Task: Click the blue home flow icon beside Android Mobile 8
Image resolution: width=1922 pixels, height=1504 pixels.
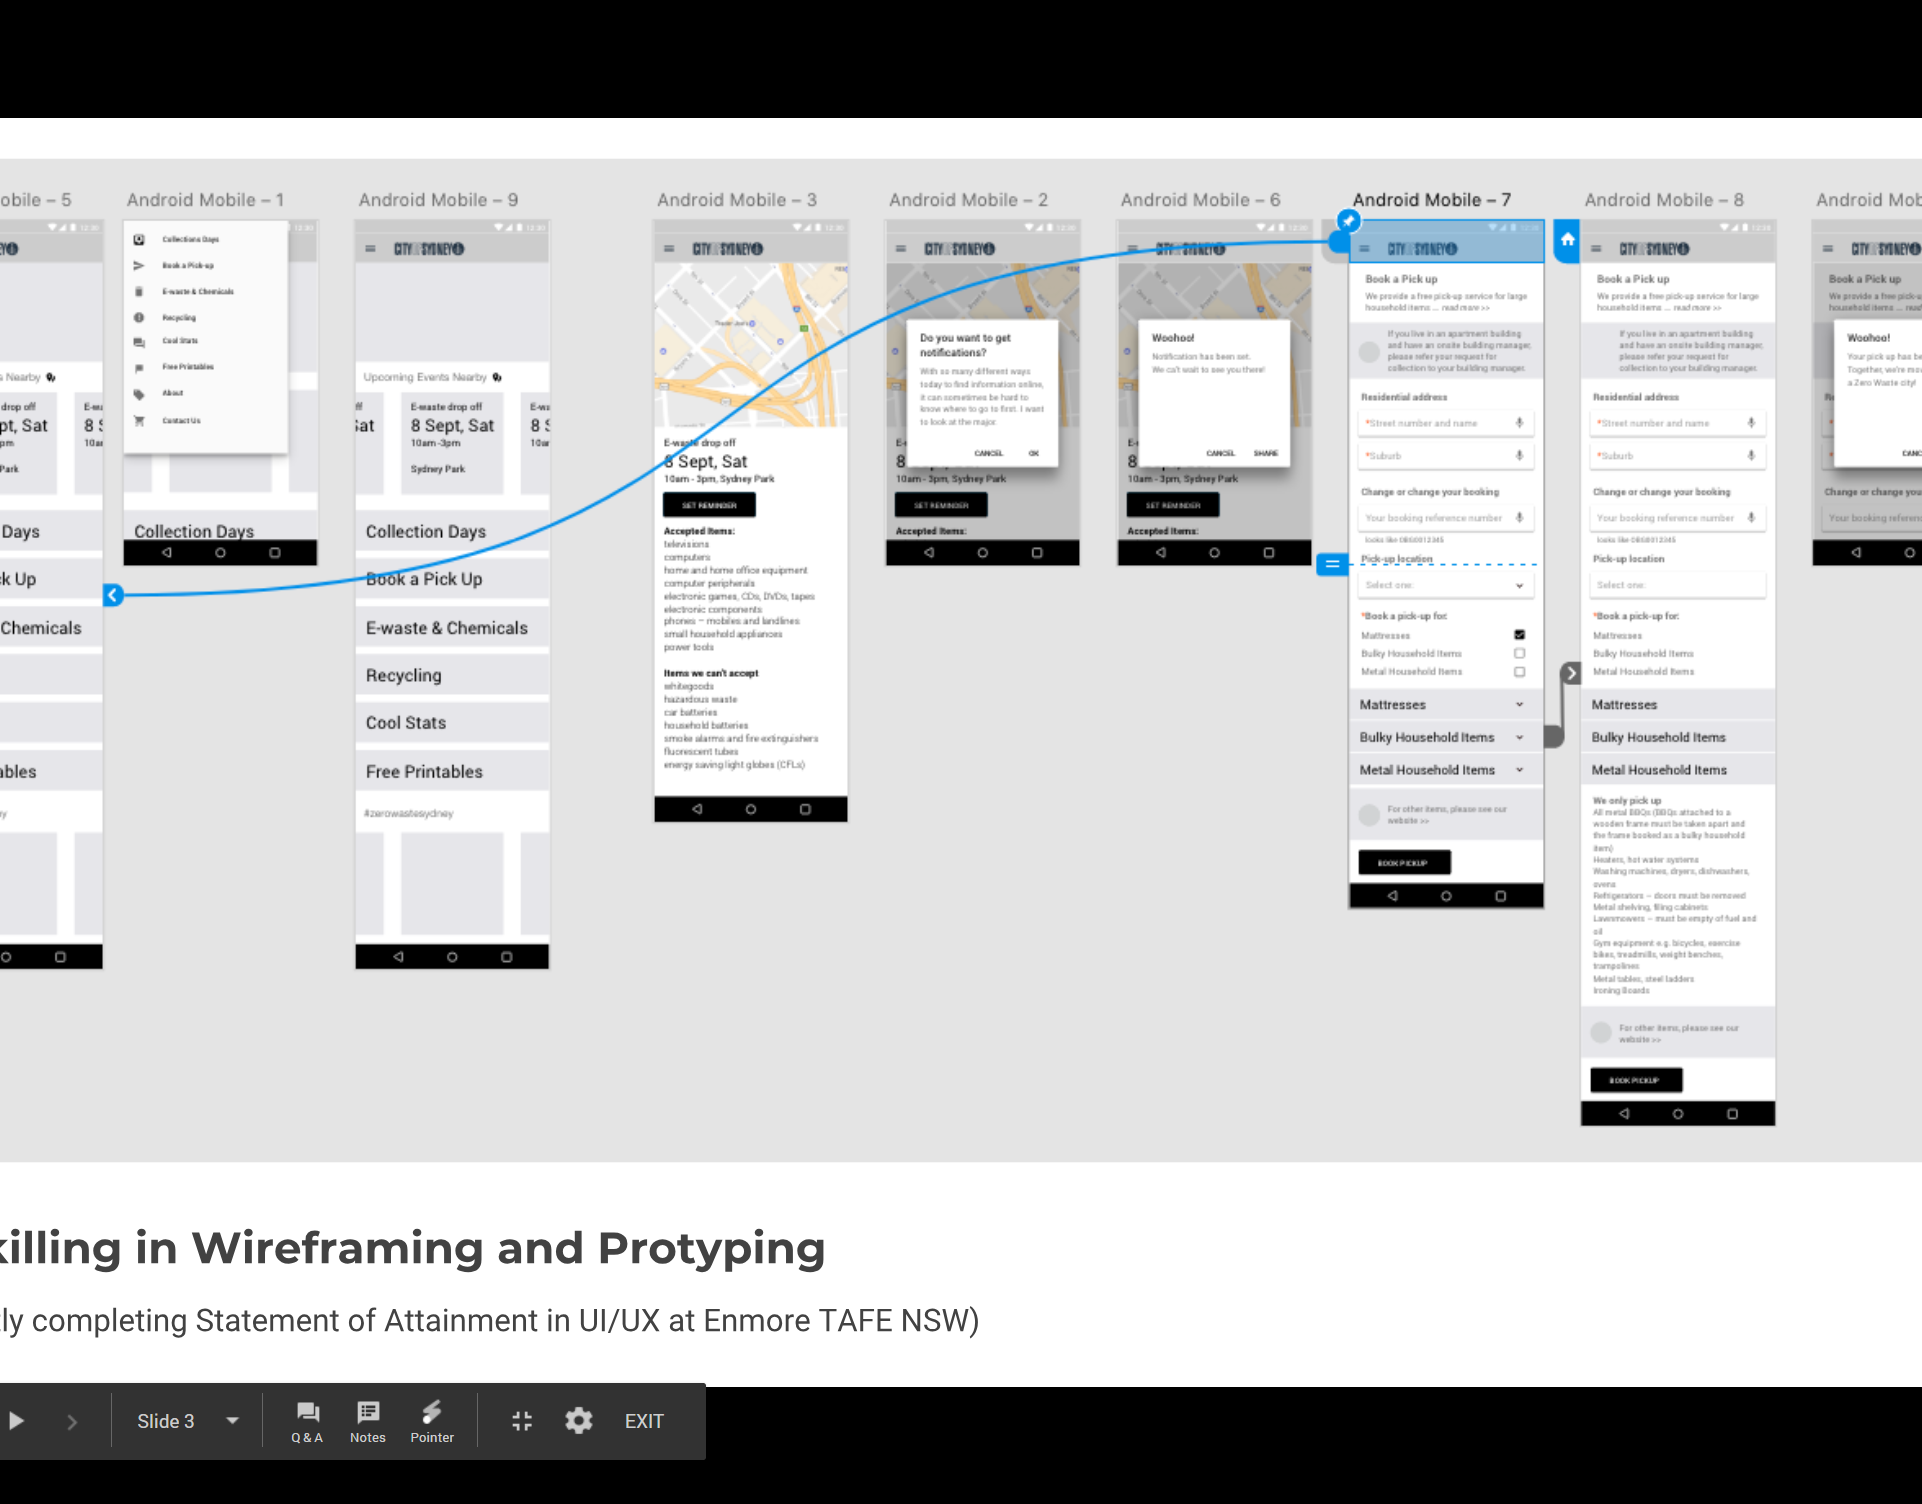Action: point(1567,240)
